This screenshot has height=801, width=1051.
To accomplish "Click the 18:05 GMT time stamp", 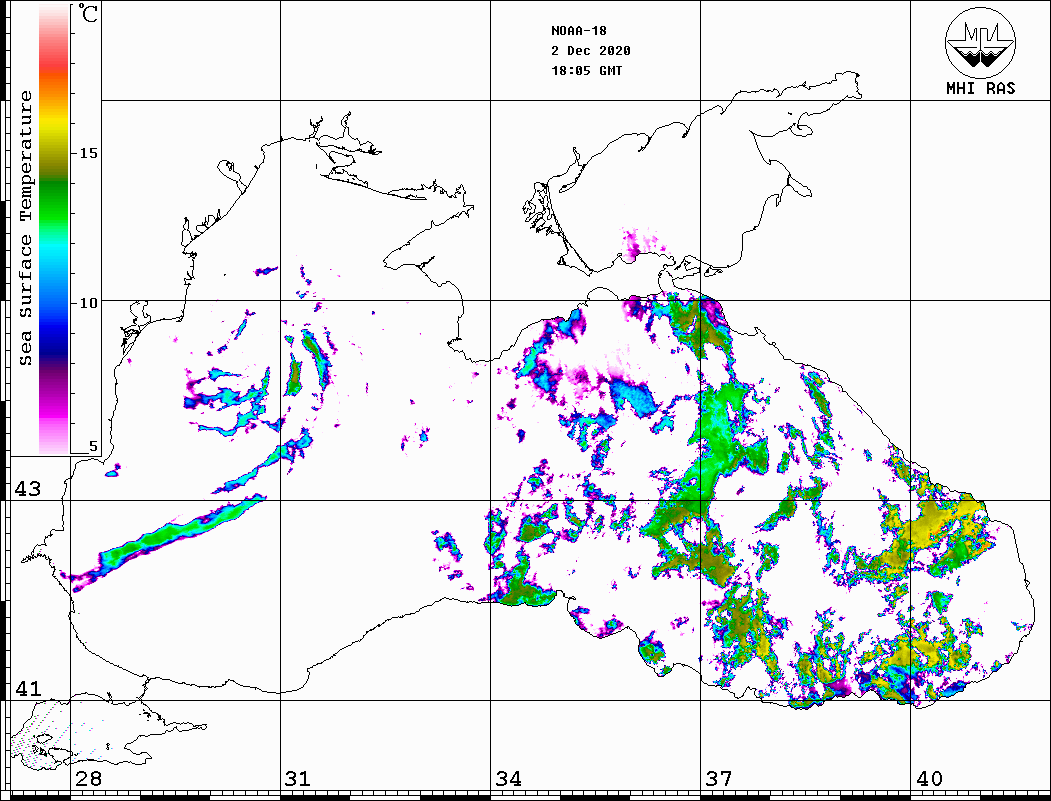I will (x=586, y=71).
